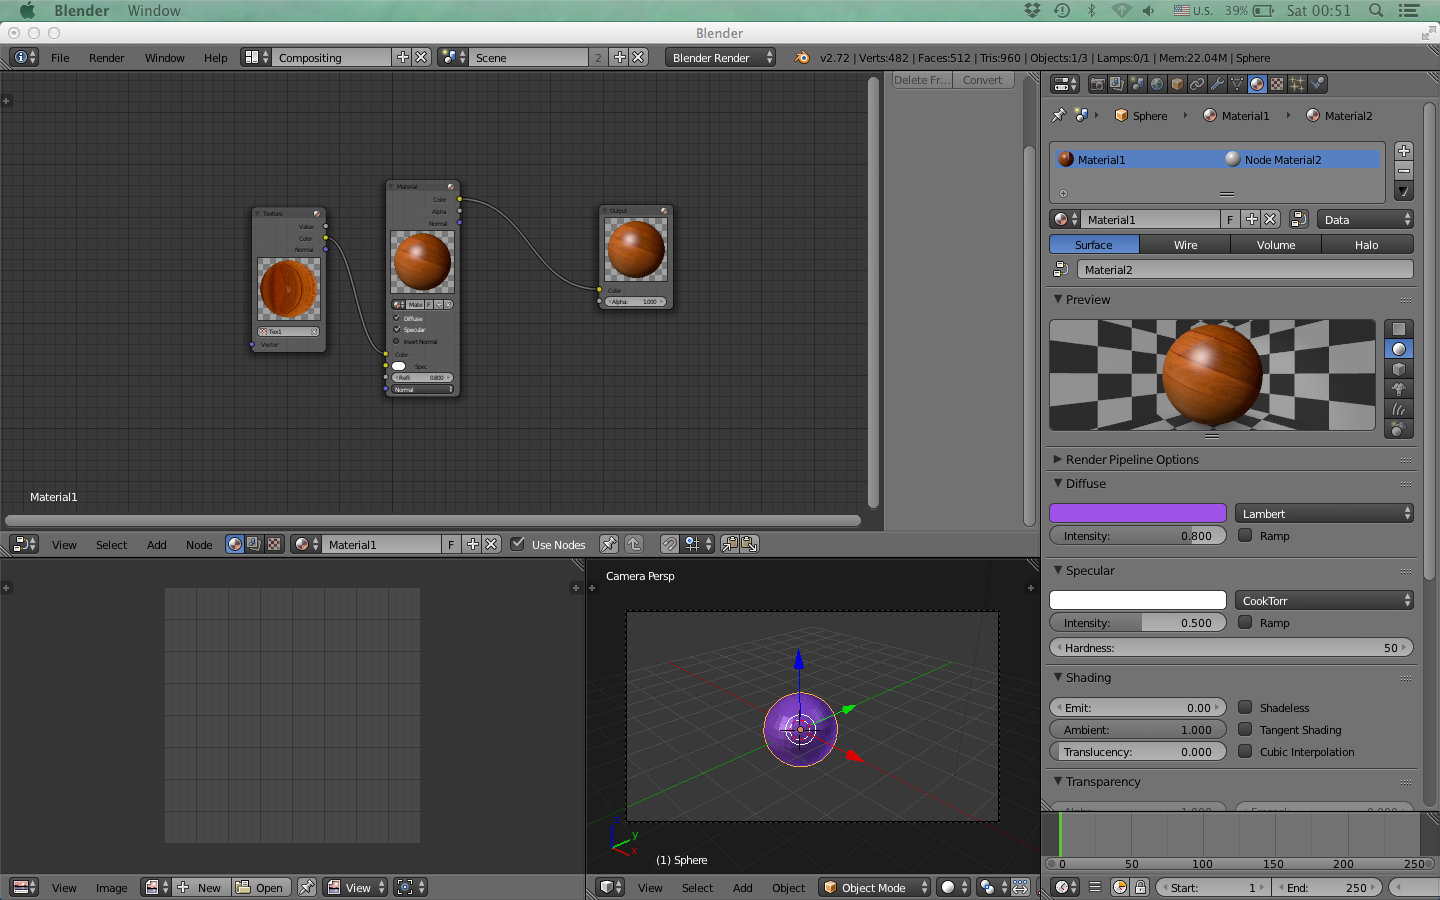Image resolution: width=1440 pixels, height=900 pixels.
Task: Select Compositing node tree type icon
Action: tap(254, 544)
